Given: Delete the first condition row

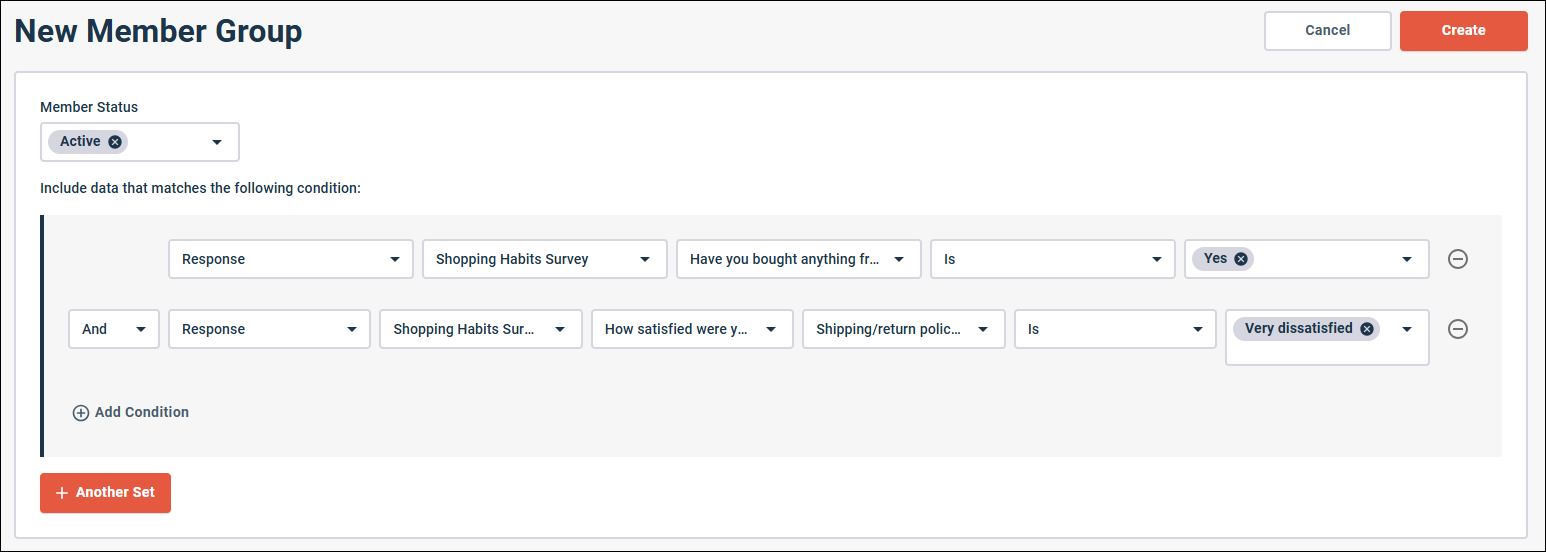Looking at the screenshot, I should 1458,259.
